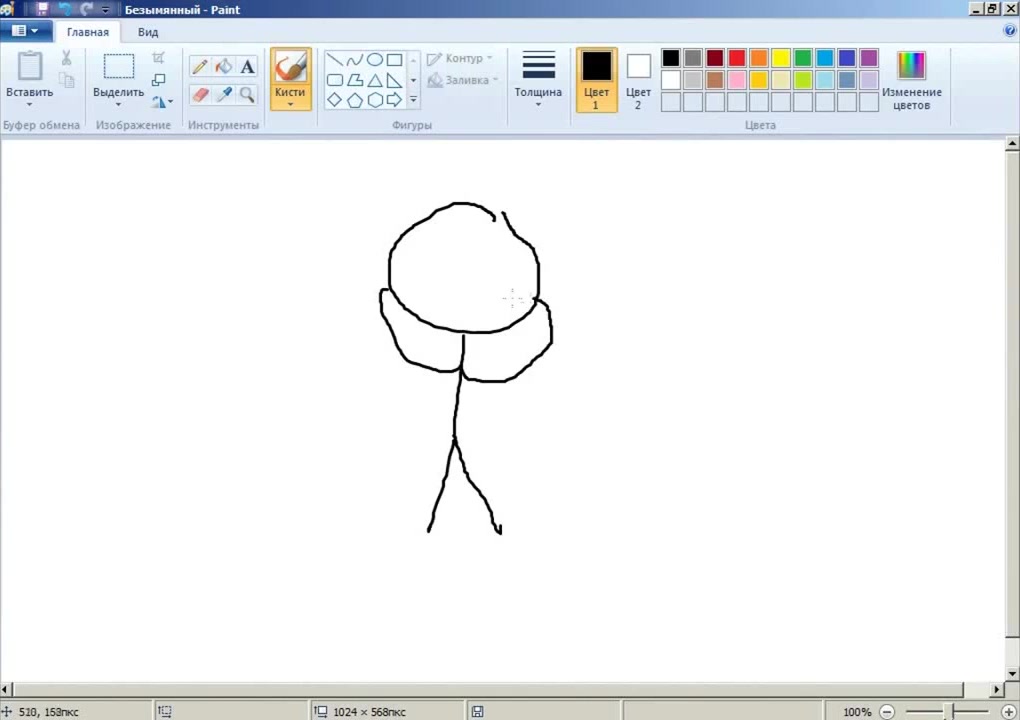1020x720 pixels.
Task: Activate the Цвет 1 color slot
Action: click(596, 80)
